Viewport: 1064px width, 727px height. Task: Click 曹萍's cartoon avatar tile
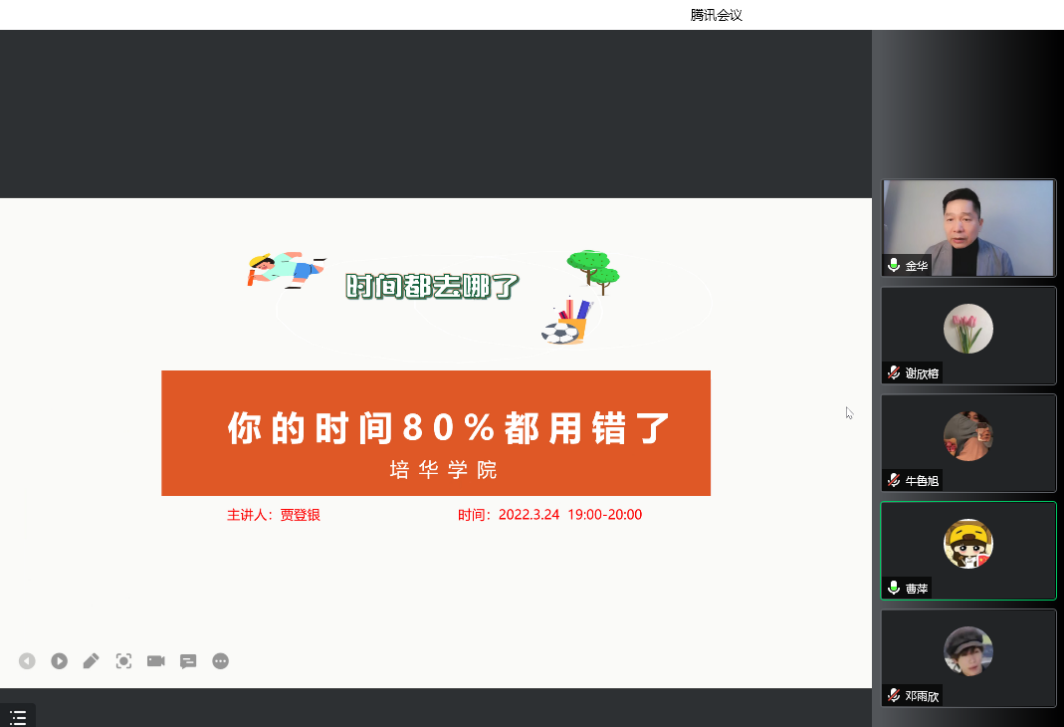point(968,544)
